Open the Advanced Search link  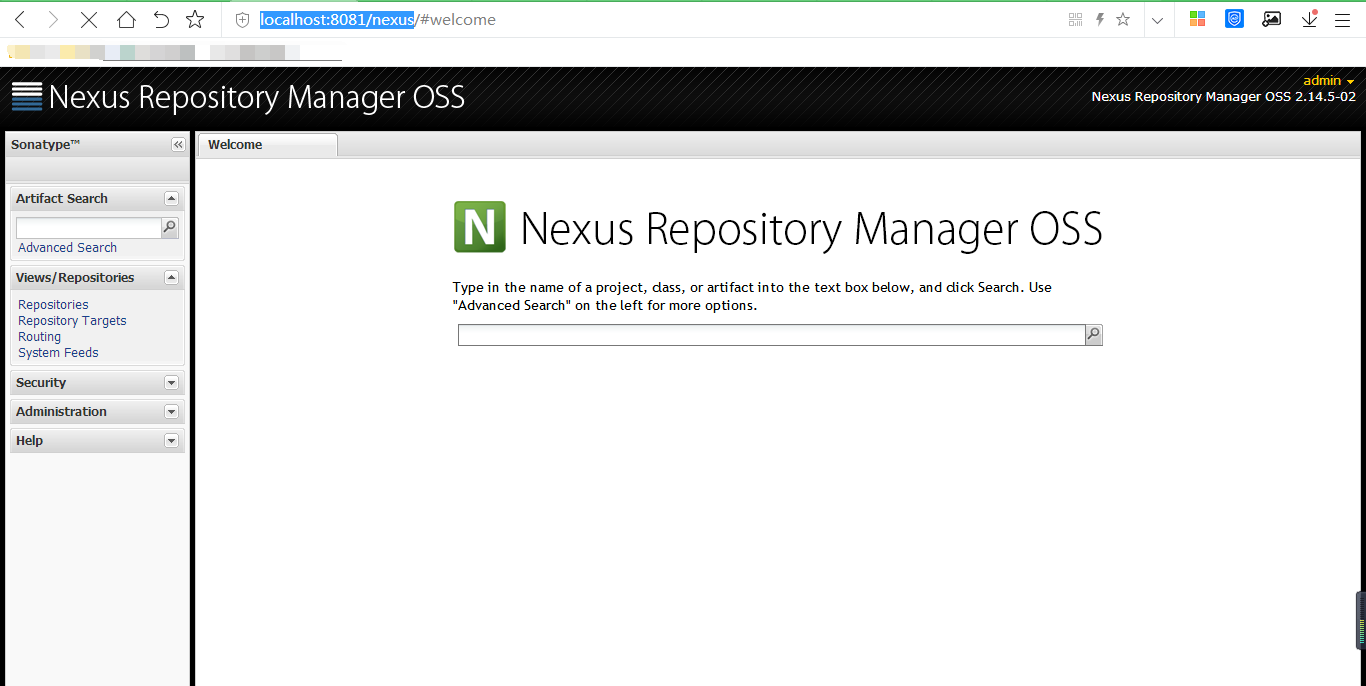67,247
